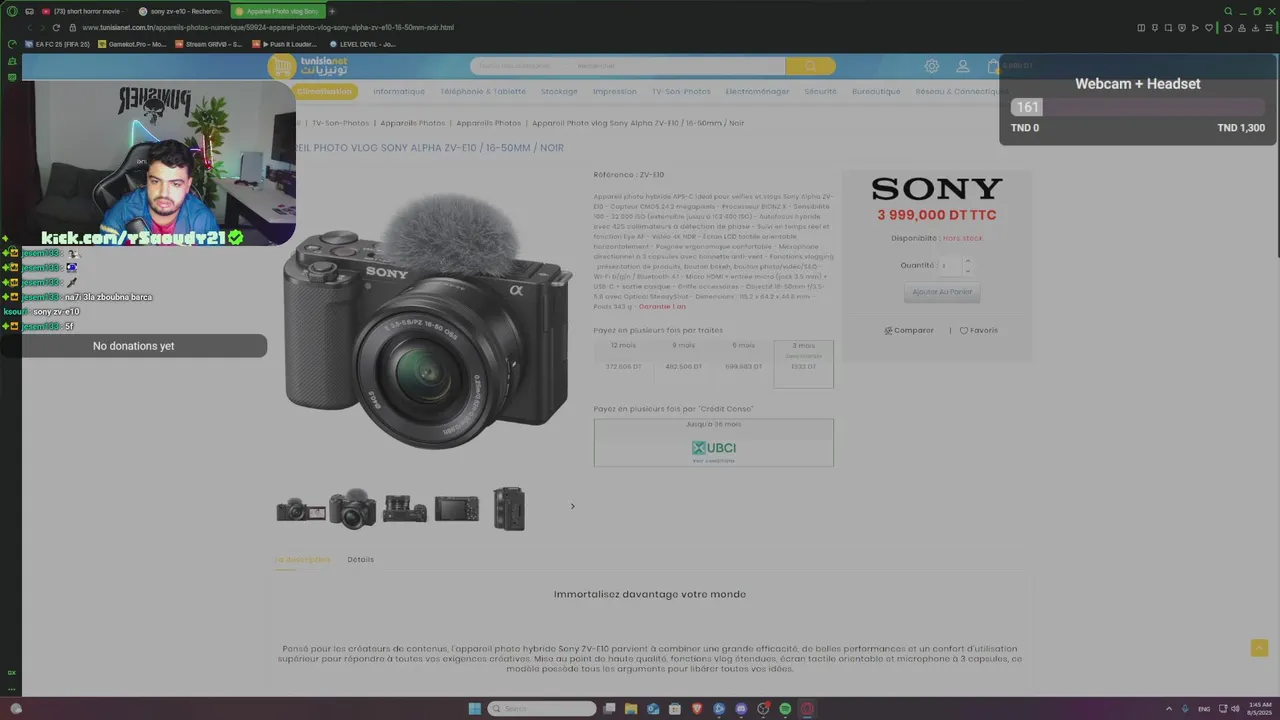Screen dimensions: 1280x720
Task: Open EA FC 25 bookmark
Action: coord(57,44)
